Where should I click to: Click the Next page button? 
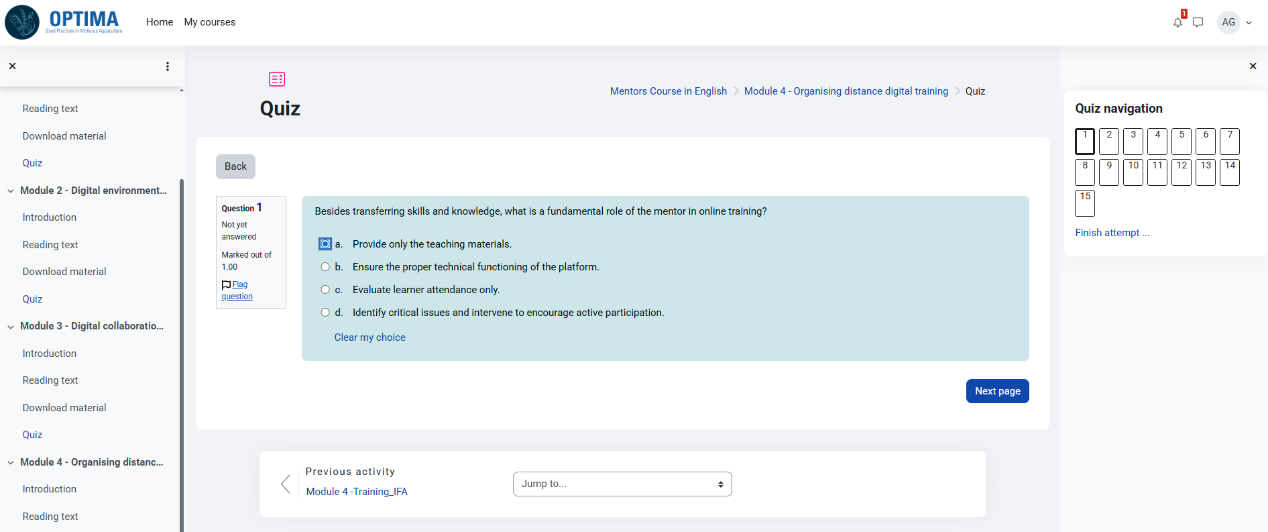tap(997, 391)
